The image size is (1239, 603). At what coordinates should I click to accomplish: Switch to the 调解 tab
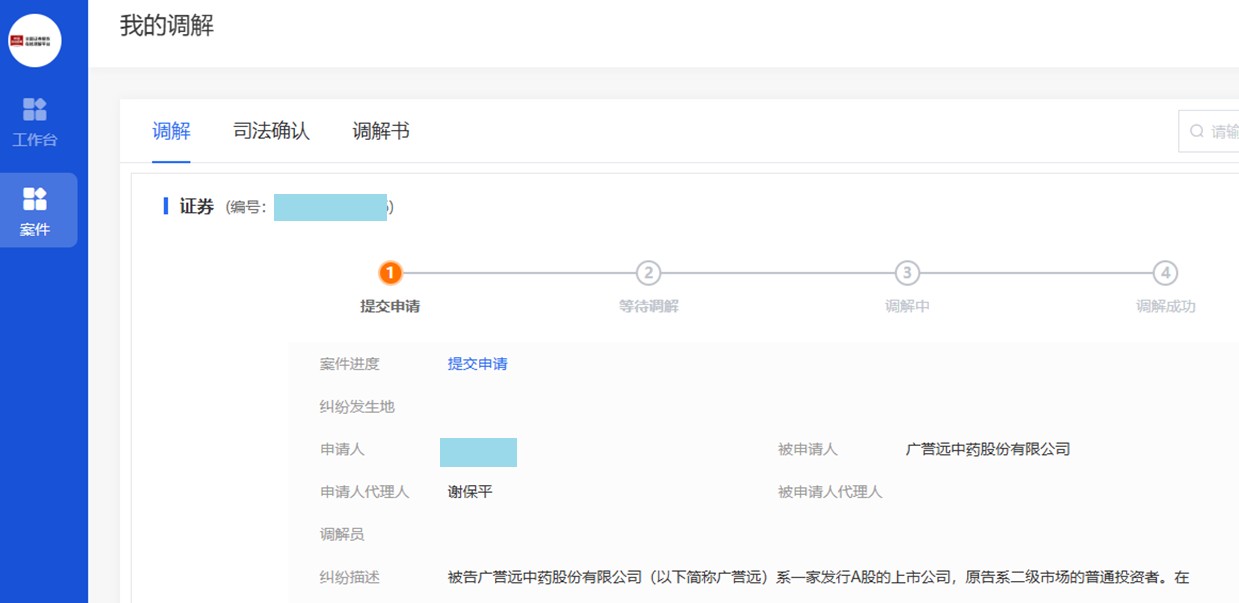click(171, 131)
